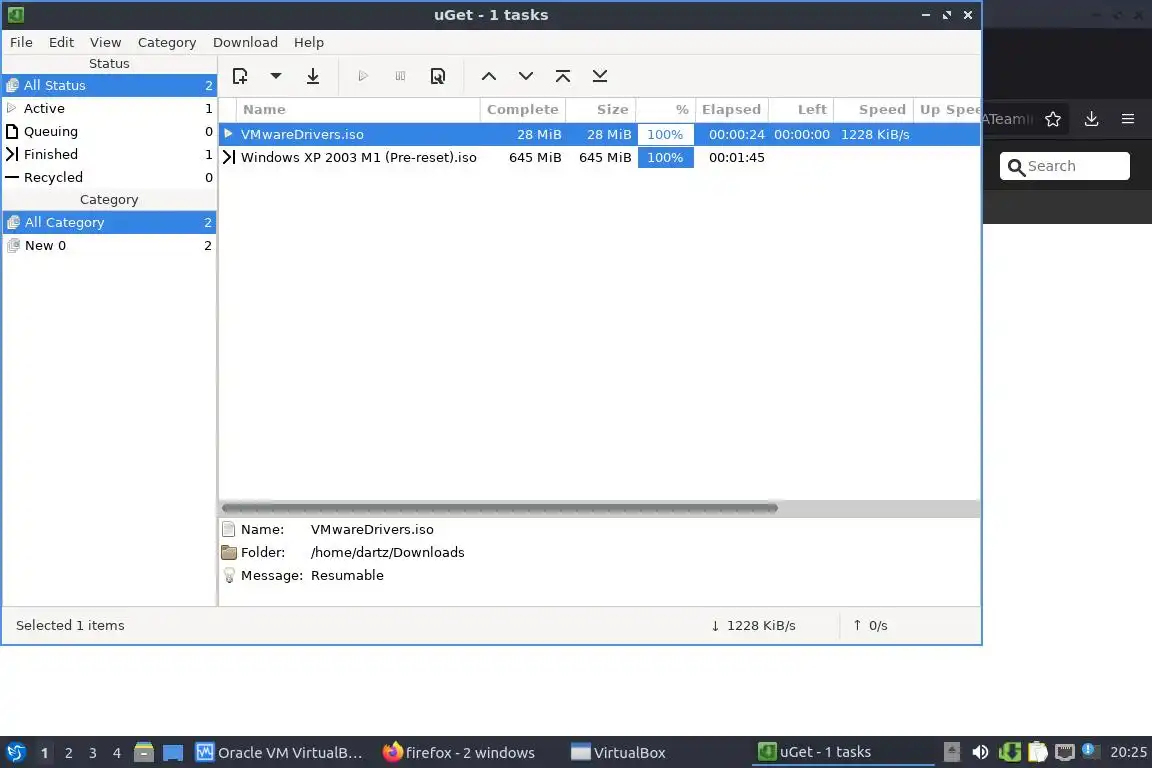Click the upload speed 0/s in status bar
Screen dimensions: 1152x768
tap(878, 625)
